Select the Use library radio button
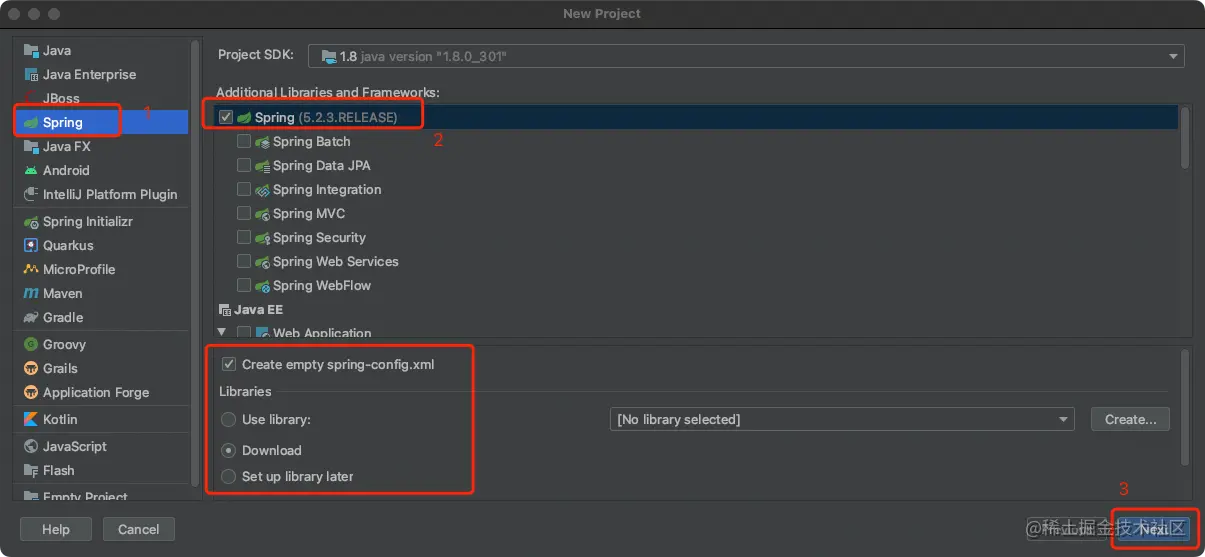1205x557 pixels. [x=229, y=420]
